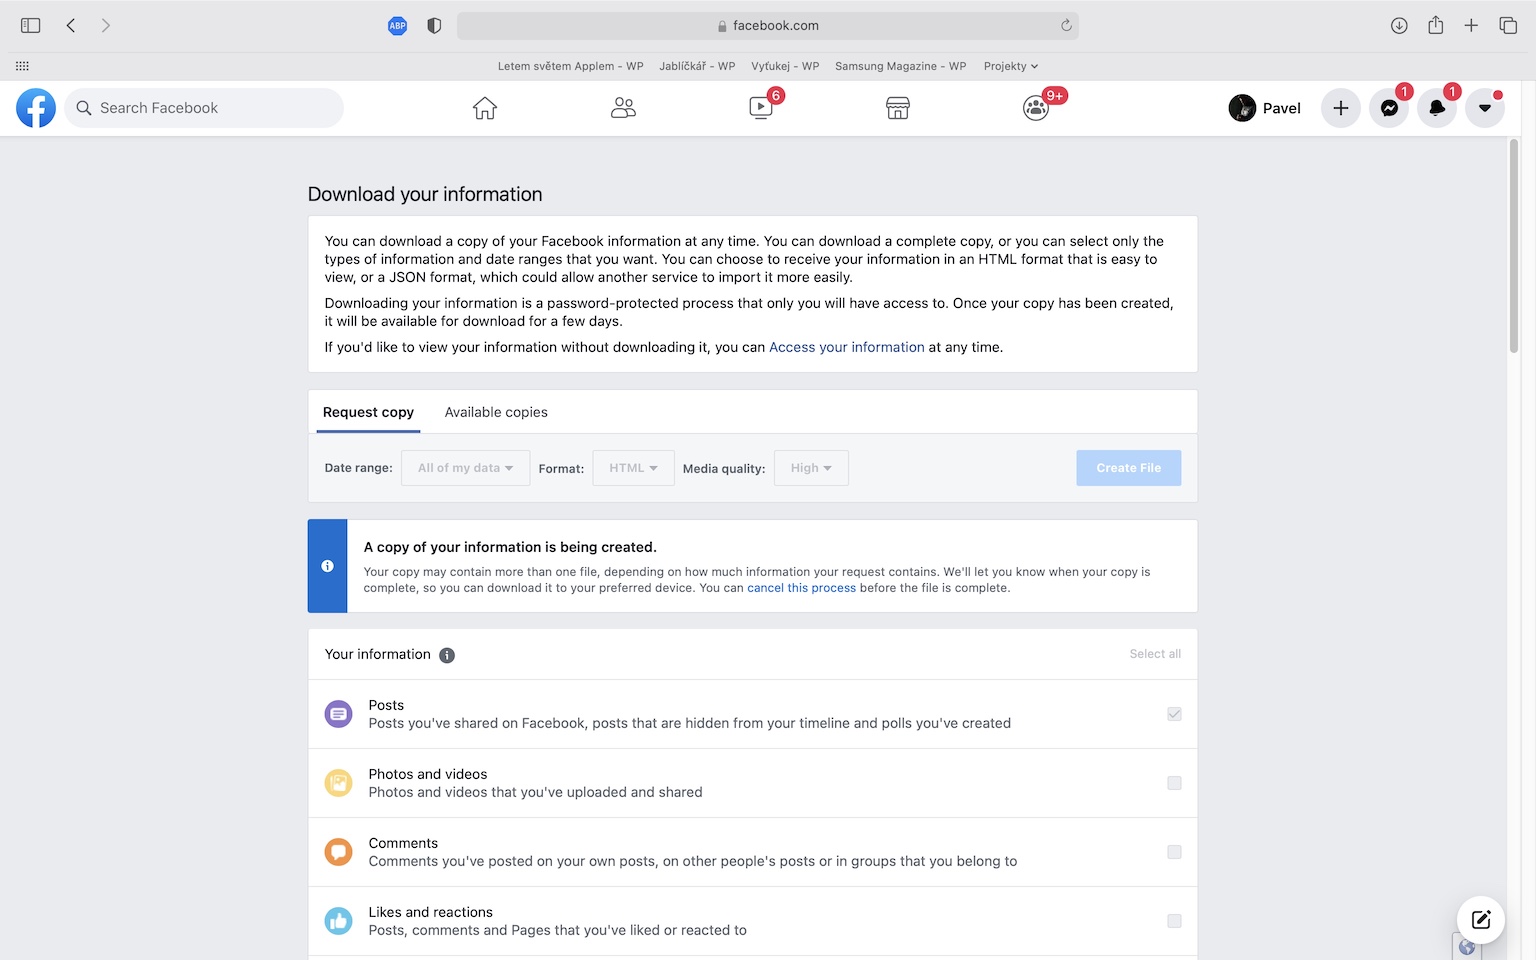Image resolution: width=1536 pixels, height=960 pixels.
Task: Open the Friends icon in navigation
Action: [623, 108]
